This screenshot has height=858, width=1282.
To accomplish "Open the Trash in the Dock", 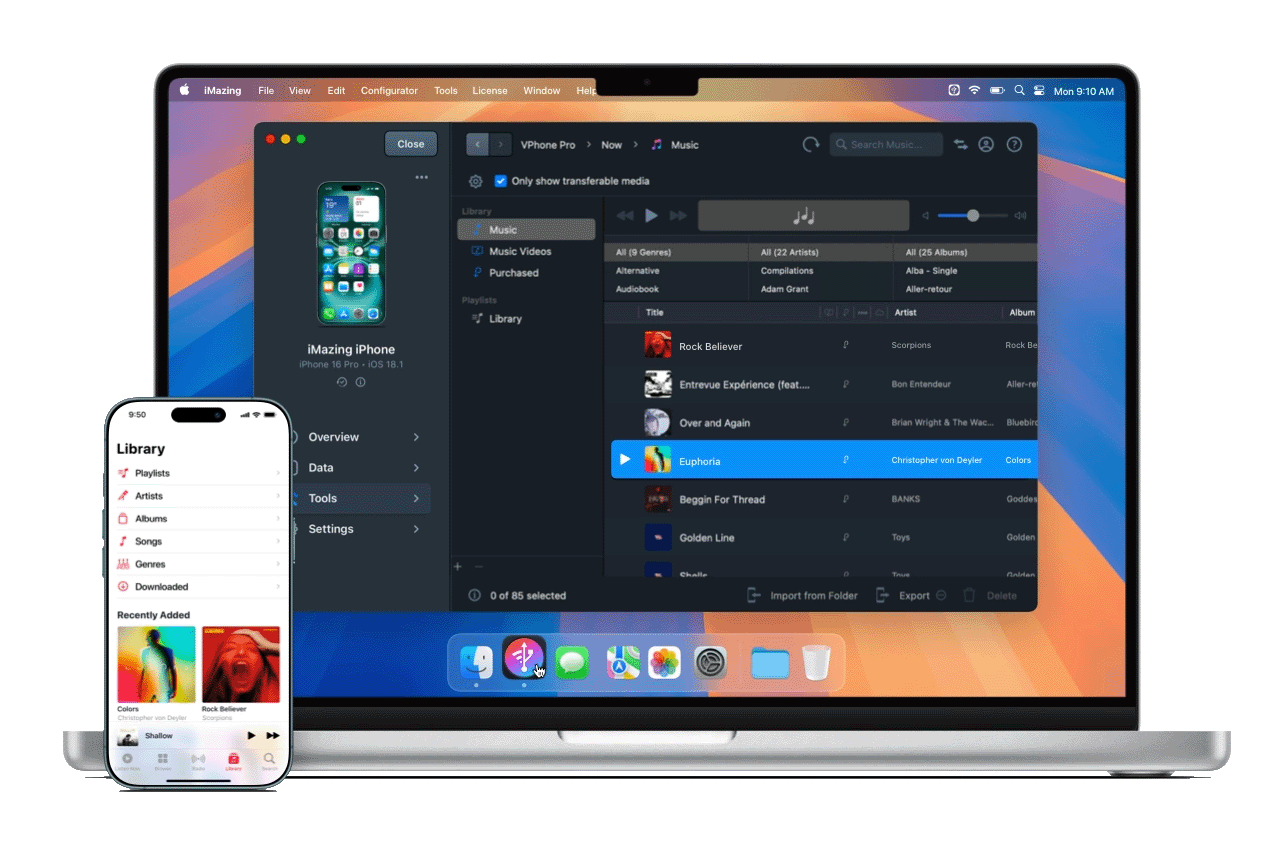I will point(816,662).
